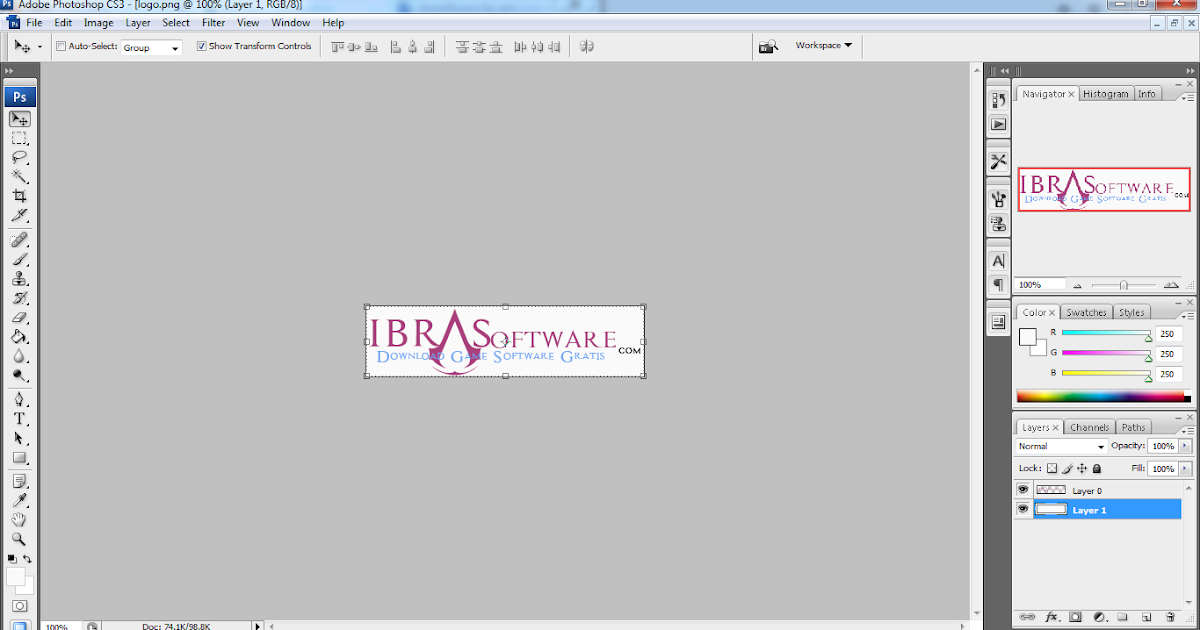Click Add layer style fx icon
1200x630 pixels.
click(x=1052, y=618)
